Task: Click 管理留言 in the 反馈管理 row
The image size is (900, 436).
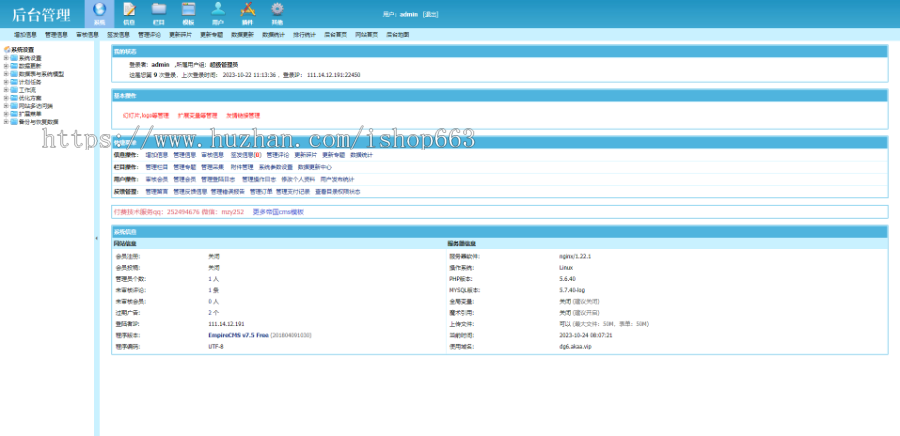Action: (157, 192)
